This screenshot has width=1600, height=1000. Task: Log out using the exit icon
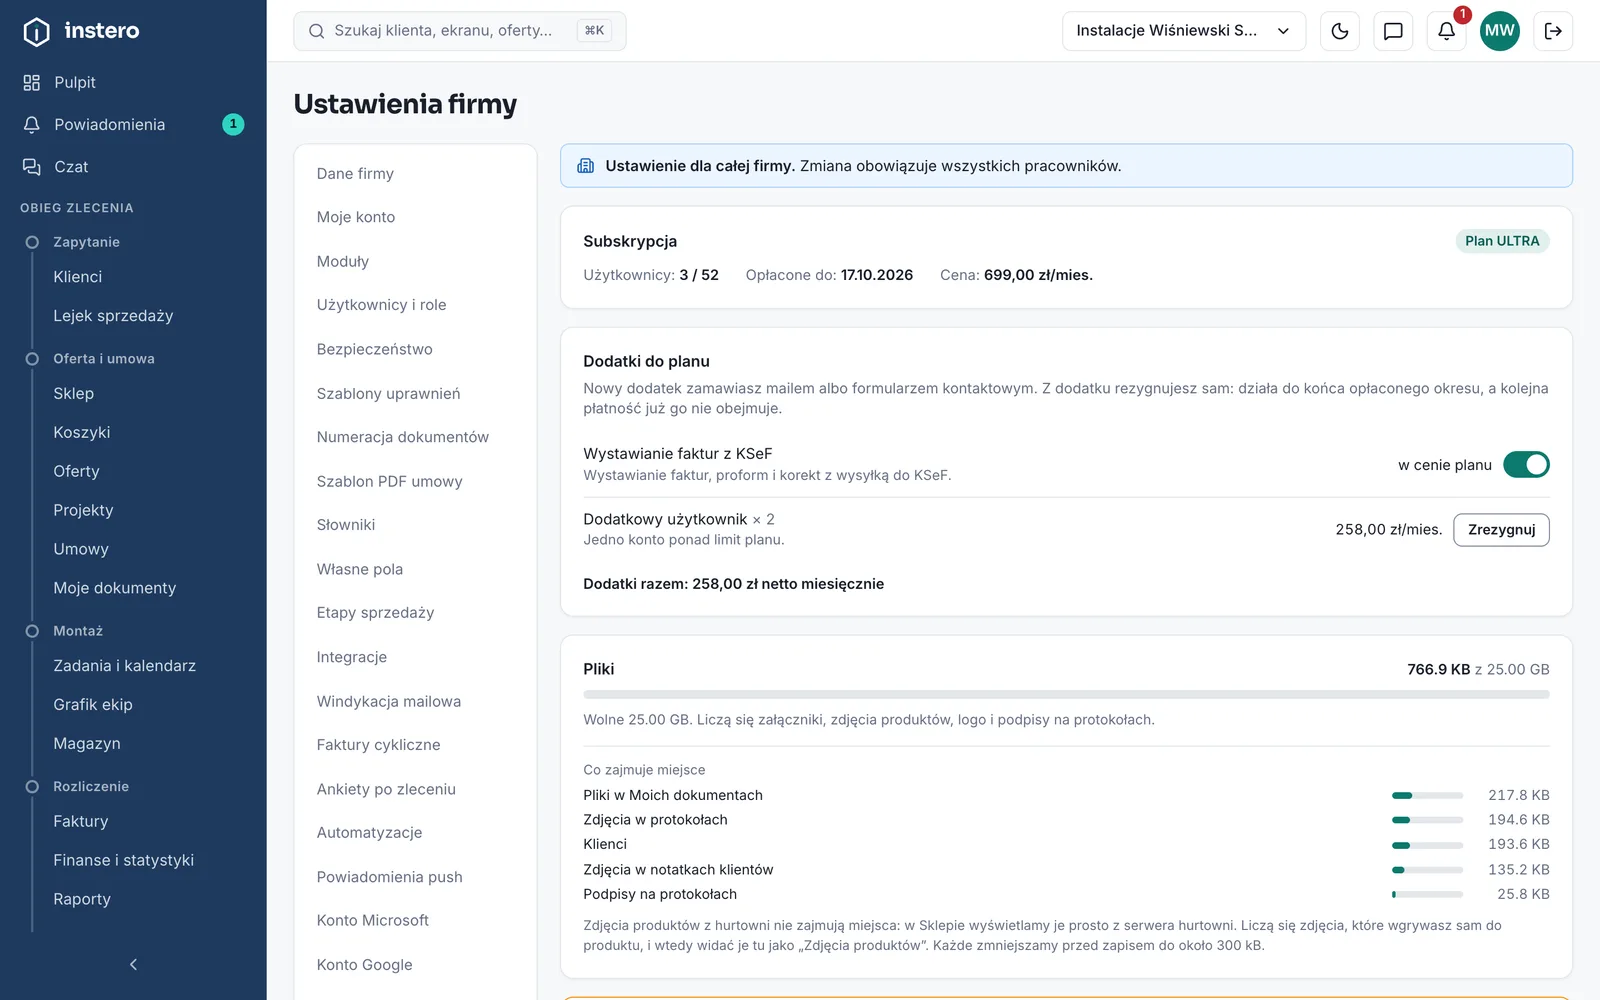click(x=1553, y=31)
